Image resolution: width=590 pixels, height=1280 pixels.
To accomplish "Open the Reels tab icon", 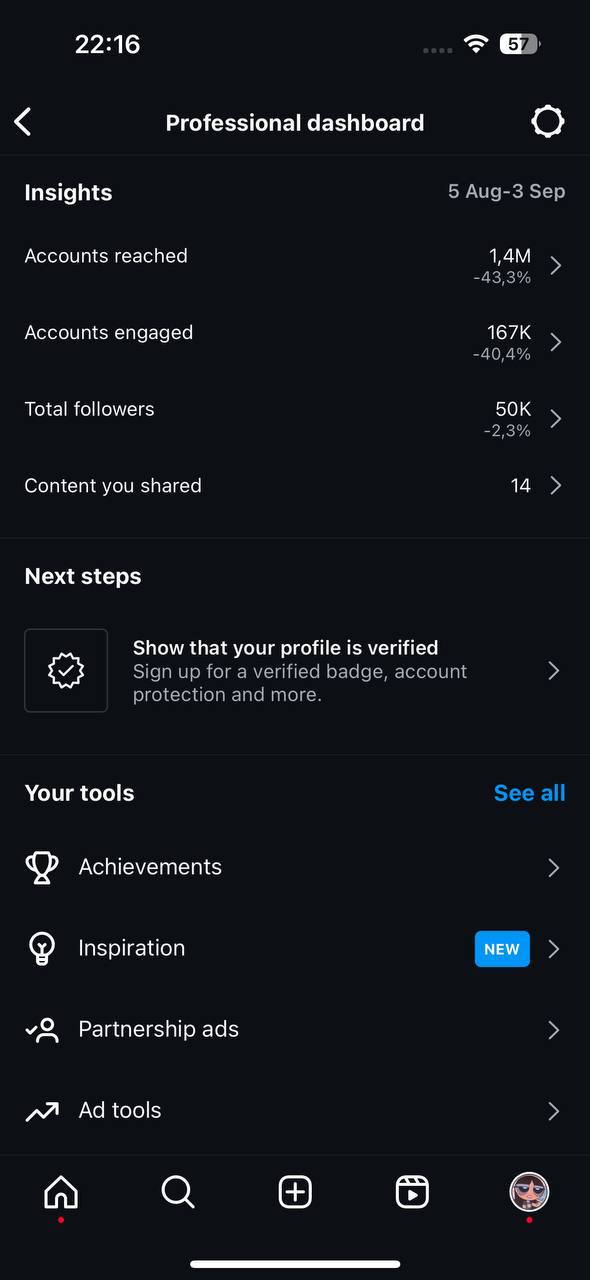I will tap(412, 1192).
